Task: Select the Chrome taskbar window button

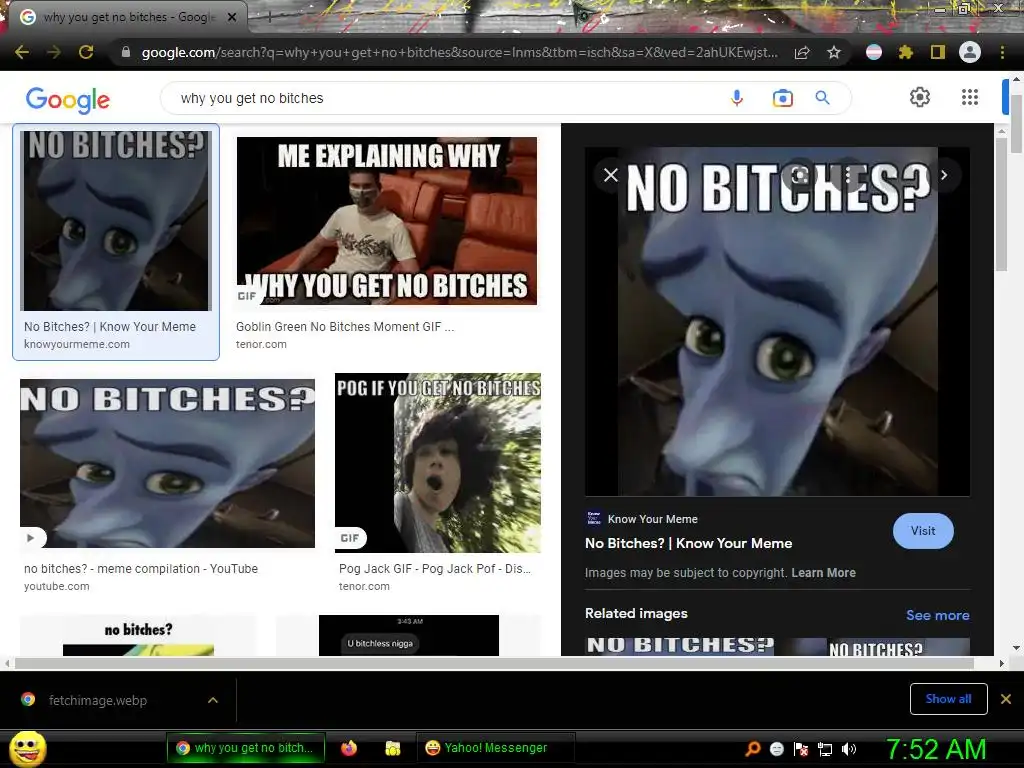Action: (x=246, y=748)
